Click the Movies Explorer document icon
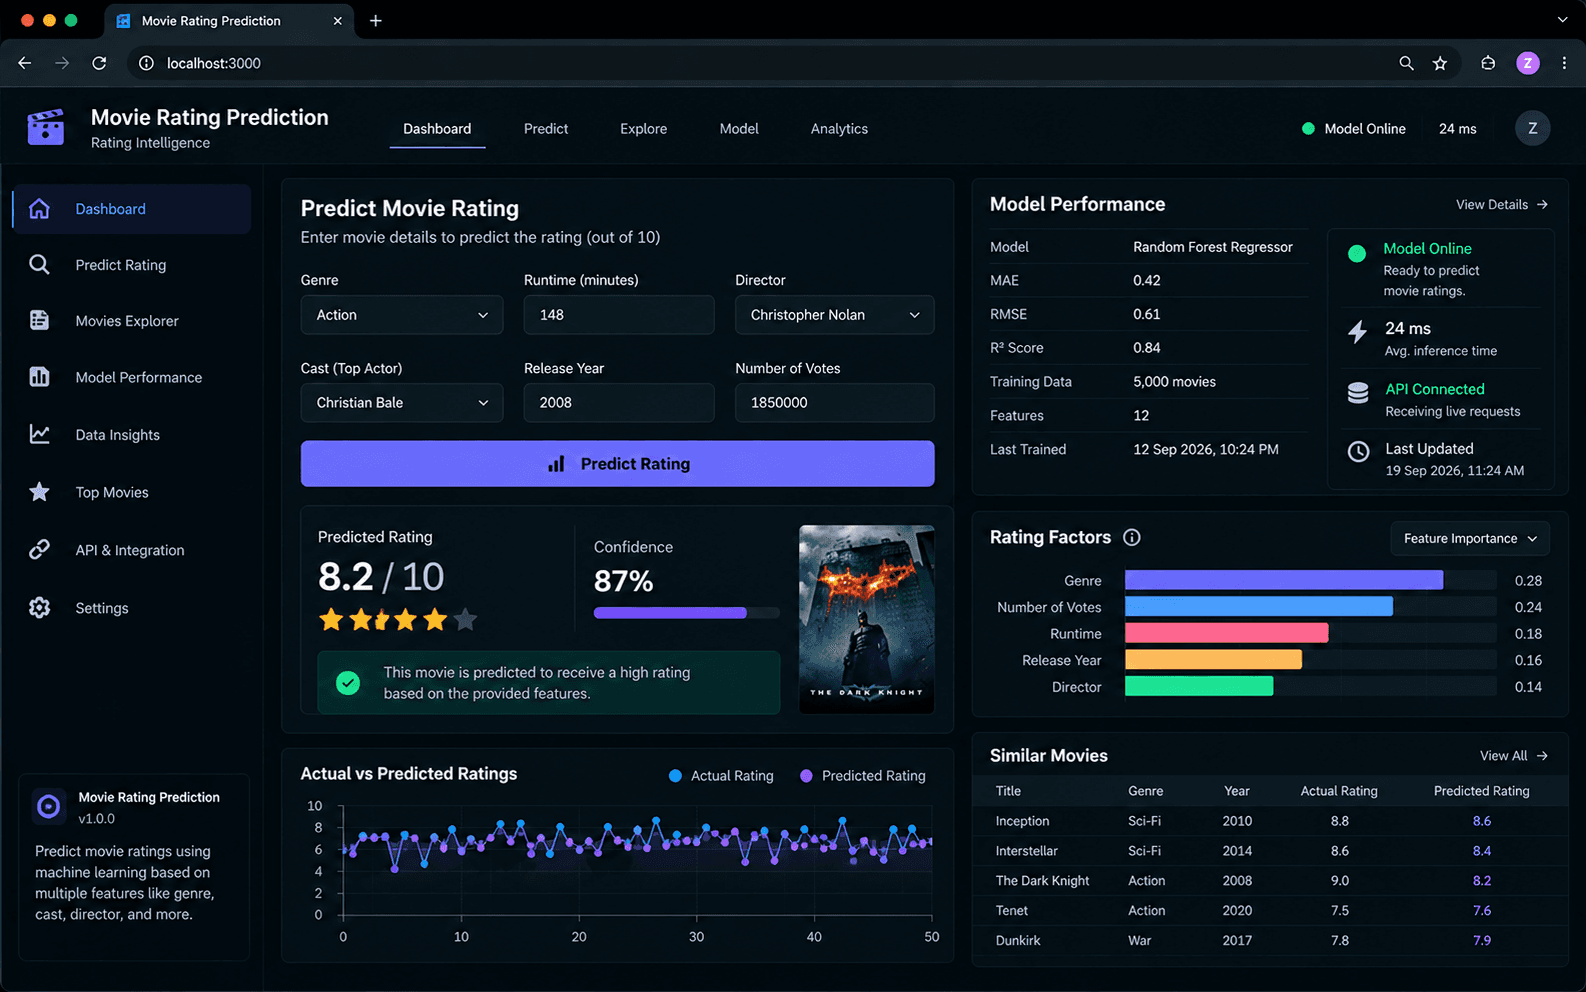The image size is (1586, 992). point(39,321)
